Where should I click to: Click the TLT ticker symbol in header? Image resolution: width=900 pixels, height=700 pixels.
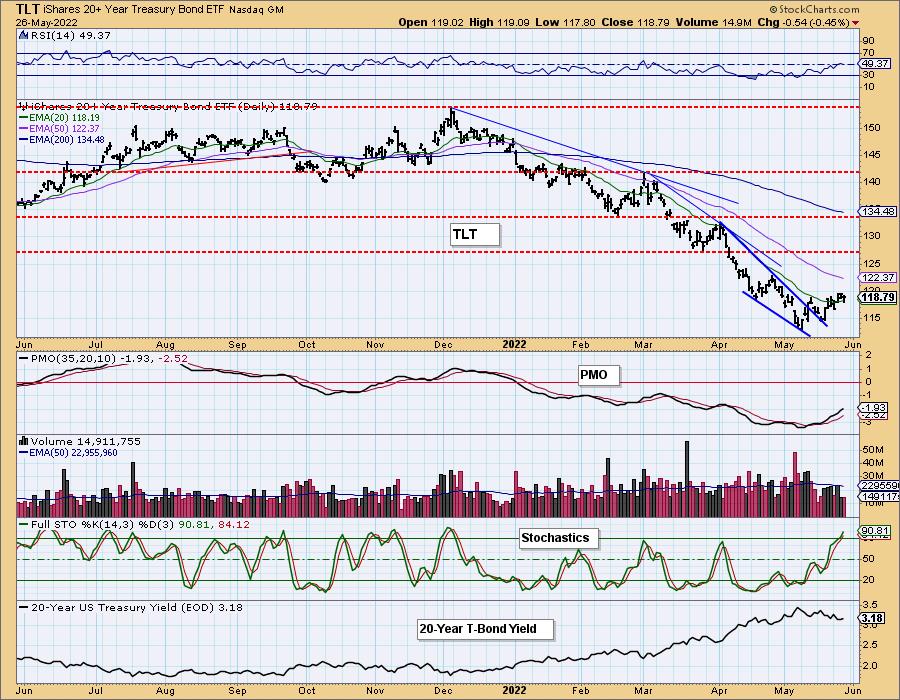point(28,9)
